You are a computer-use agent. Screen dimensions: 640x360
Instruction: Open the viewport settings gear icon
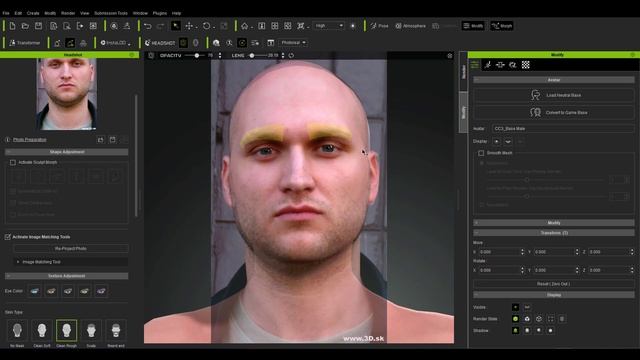449,56
